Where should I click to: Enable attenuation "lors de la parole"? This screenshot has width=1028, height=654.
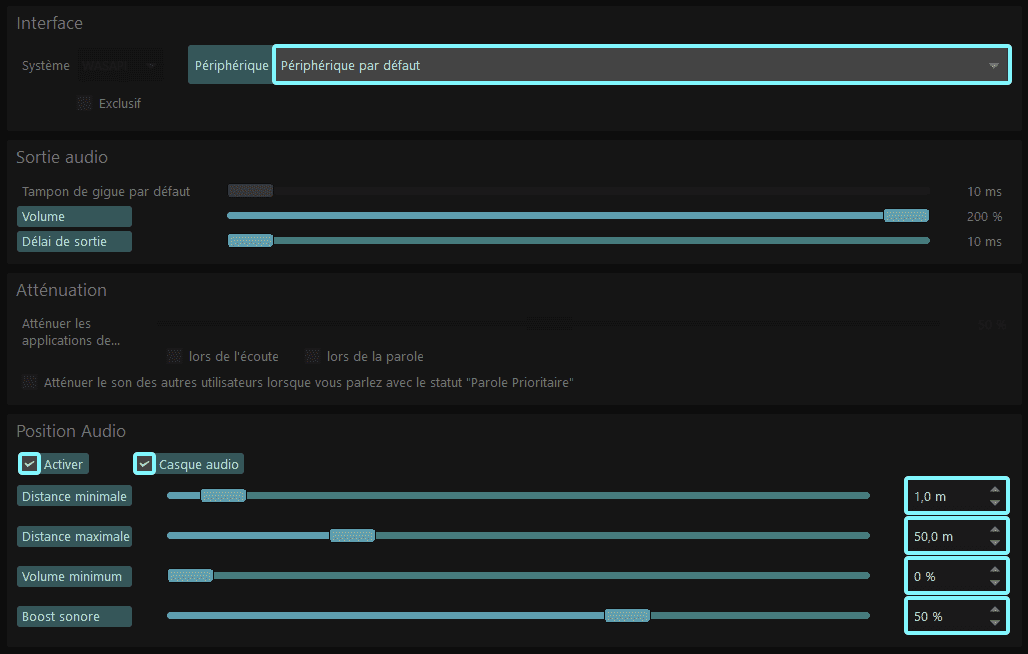(x=312, y=356)
